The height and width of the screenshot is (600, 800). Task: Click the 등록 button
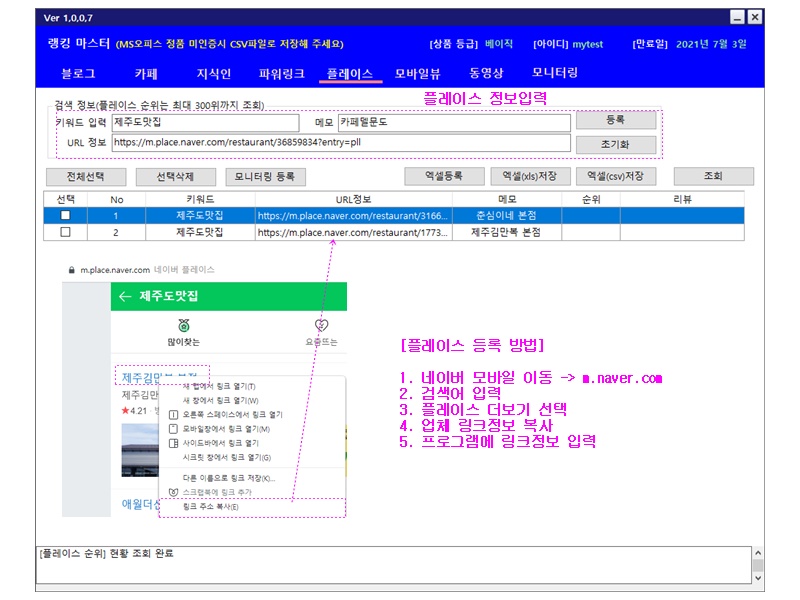tap(616, 120)
